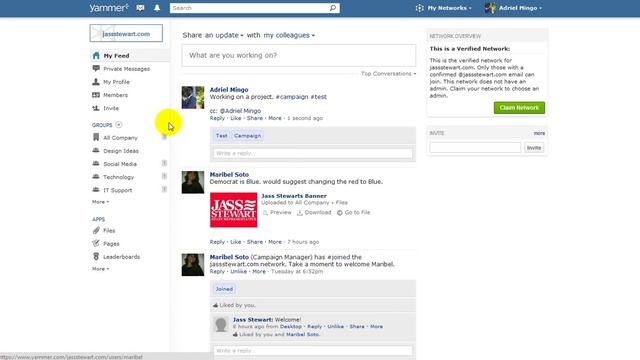640x360 pixels.
Task: Click the 'more' link in the Invite panel
Action: pyautogui.click(x=539, y=133)
